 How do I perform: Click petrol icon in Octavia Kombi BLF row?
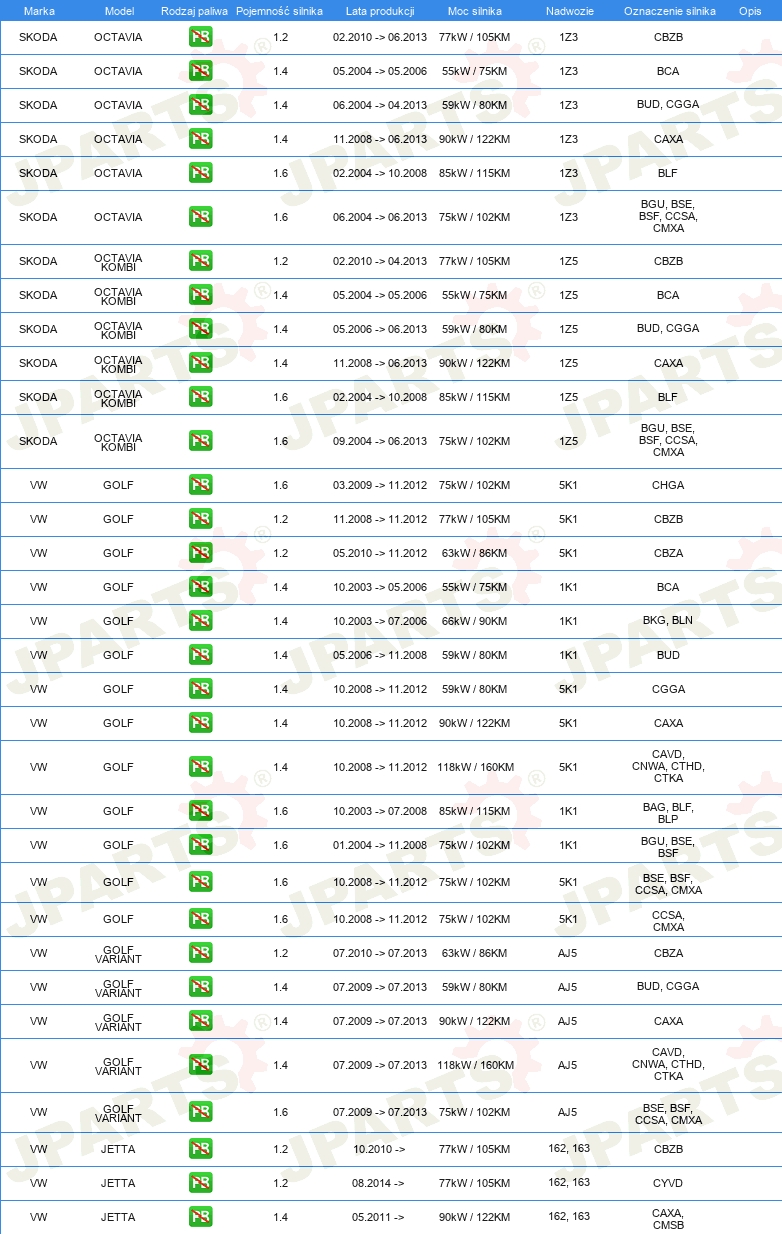(x=200, y=397)
